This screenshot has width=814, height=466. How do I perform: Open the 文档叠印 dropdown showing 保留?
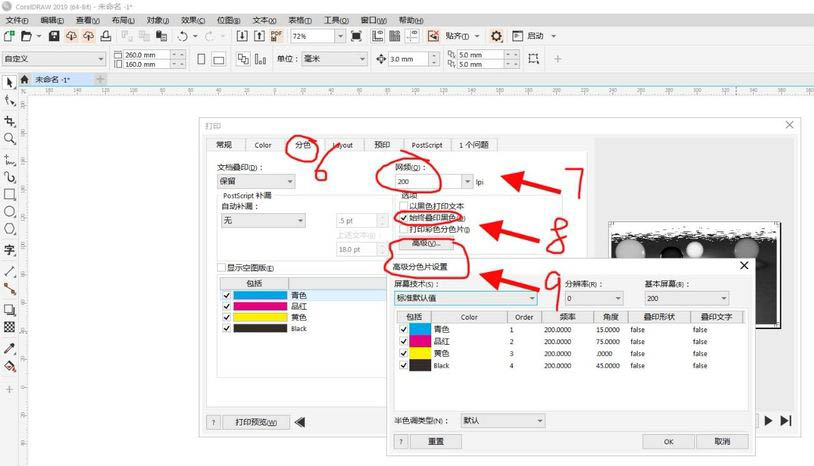256,181
